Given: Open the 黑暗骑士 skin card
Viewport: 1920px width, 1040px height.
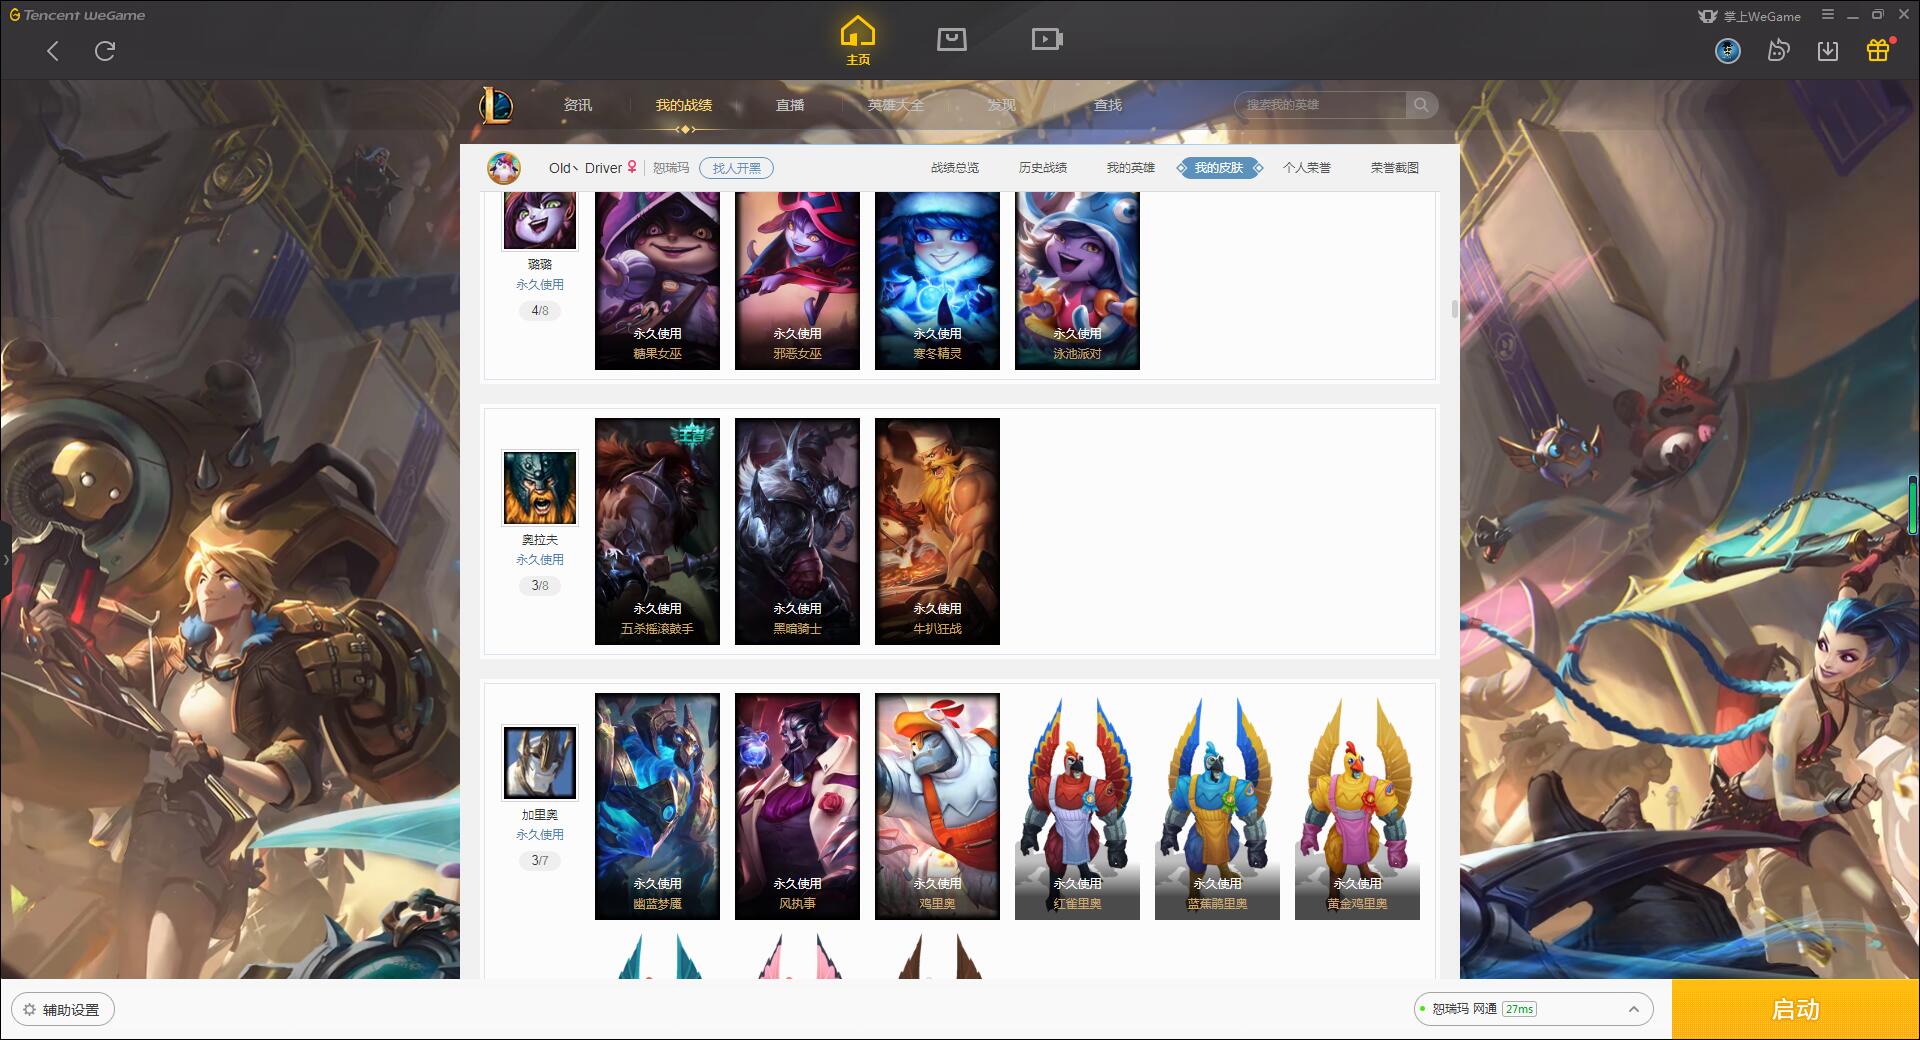Looking at the screenshot, I should click(797, 531).
